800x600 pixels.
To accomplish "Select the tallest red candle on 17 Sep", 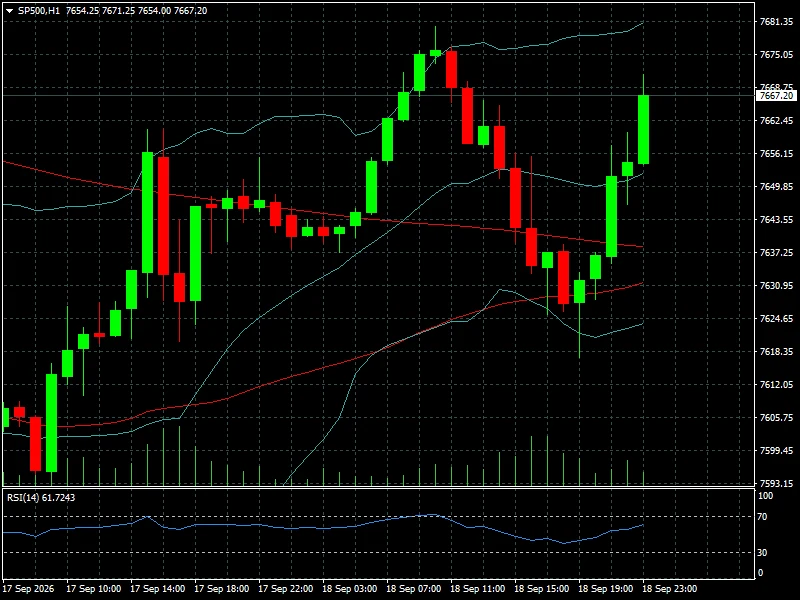I will click(x=163, y=216).
